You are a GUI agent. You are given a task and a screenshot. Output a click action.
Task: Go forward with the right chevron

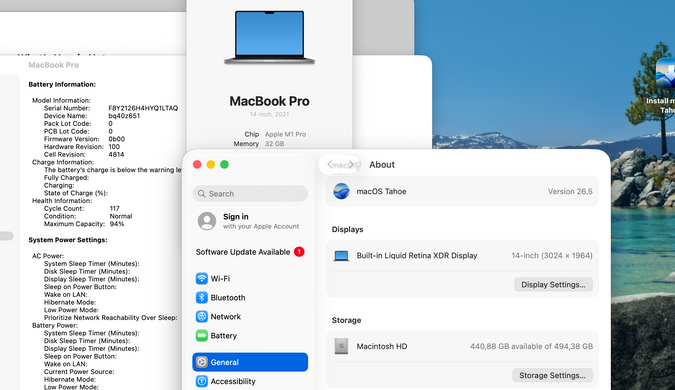(351, 164)
